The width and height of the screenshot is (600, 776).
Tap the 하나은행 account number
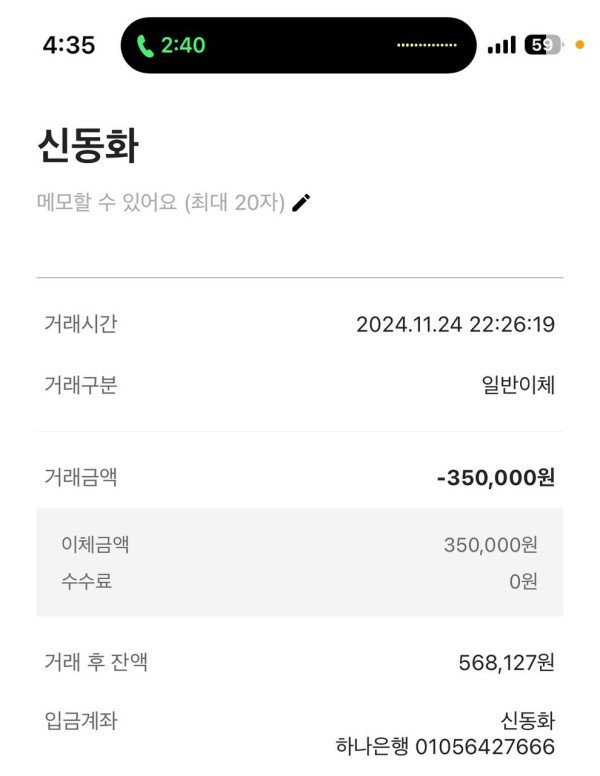pos(444,747)
